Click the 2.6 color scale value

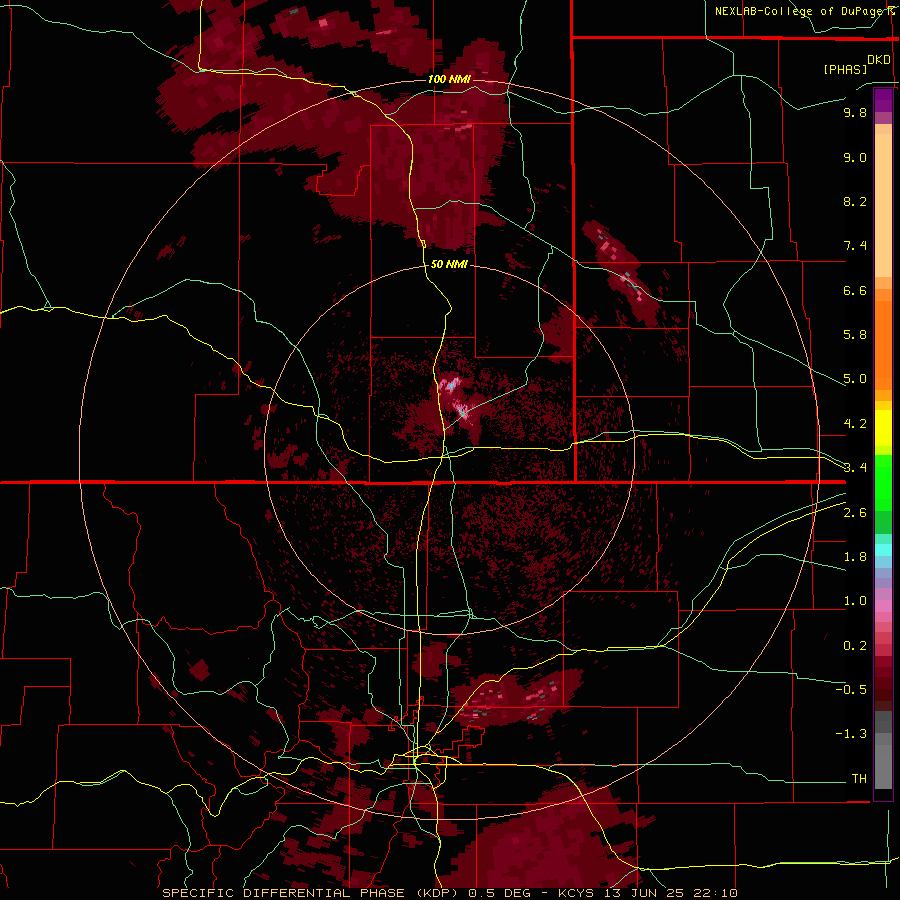point(855,513)
